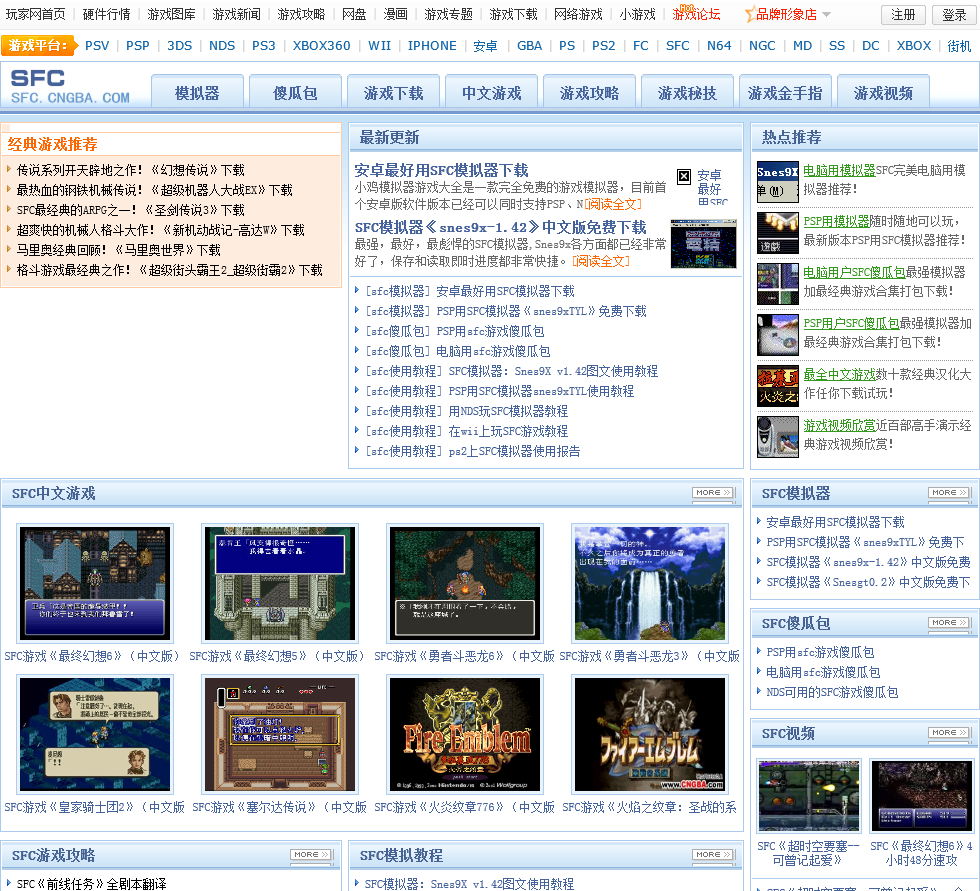
Task: Select the IPHONE platform link
Action: point(432,46)
